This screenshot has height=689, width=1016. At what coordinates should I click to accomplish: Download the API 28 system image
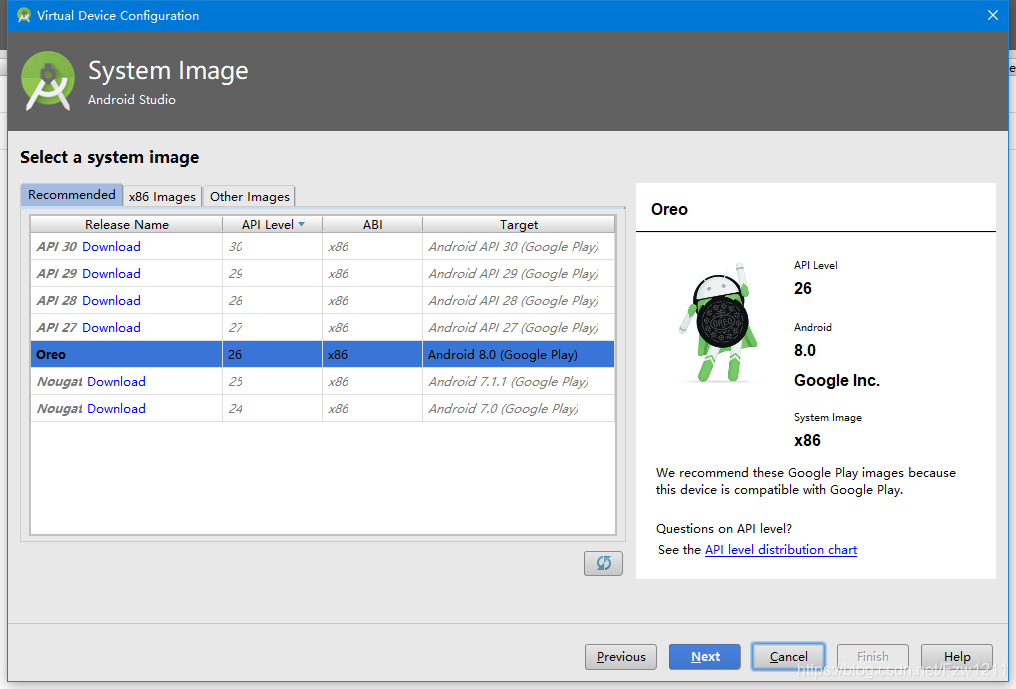point(111,301)
